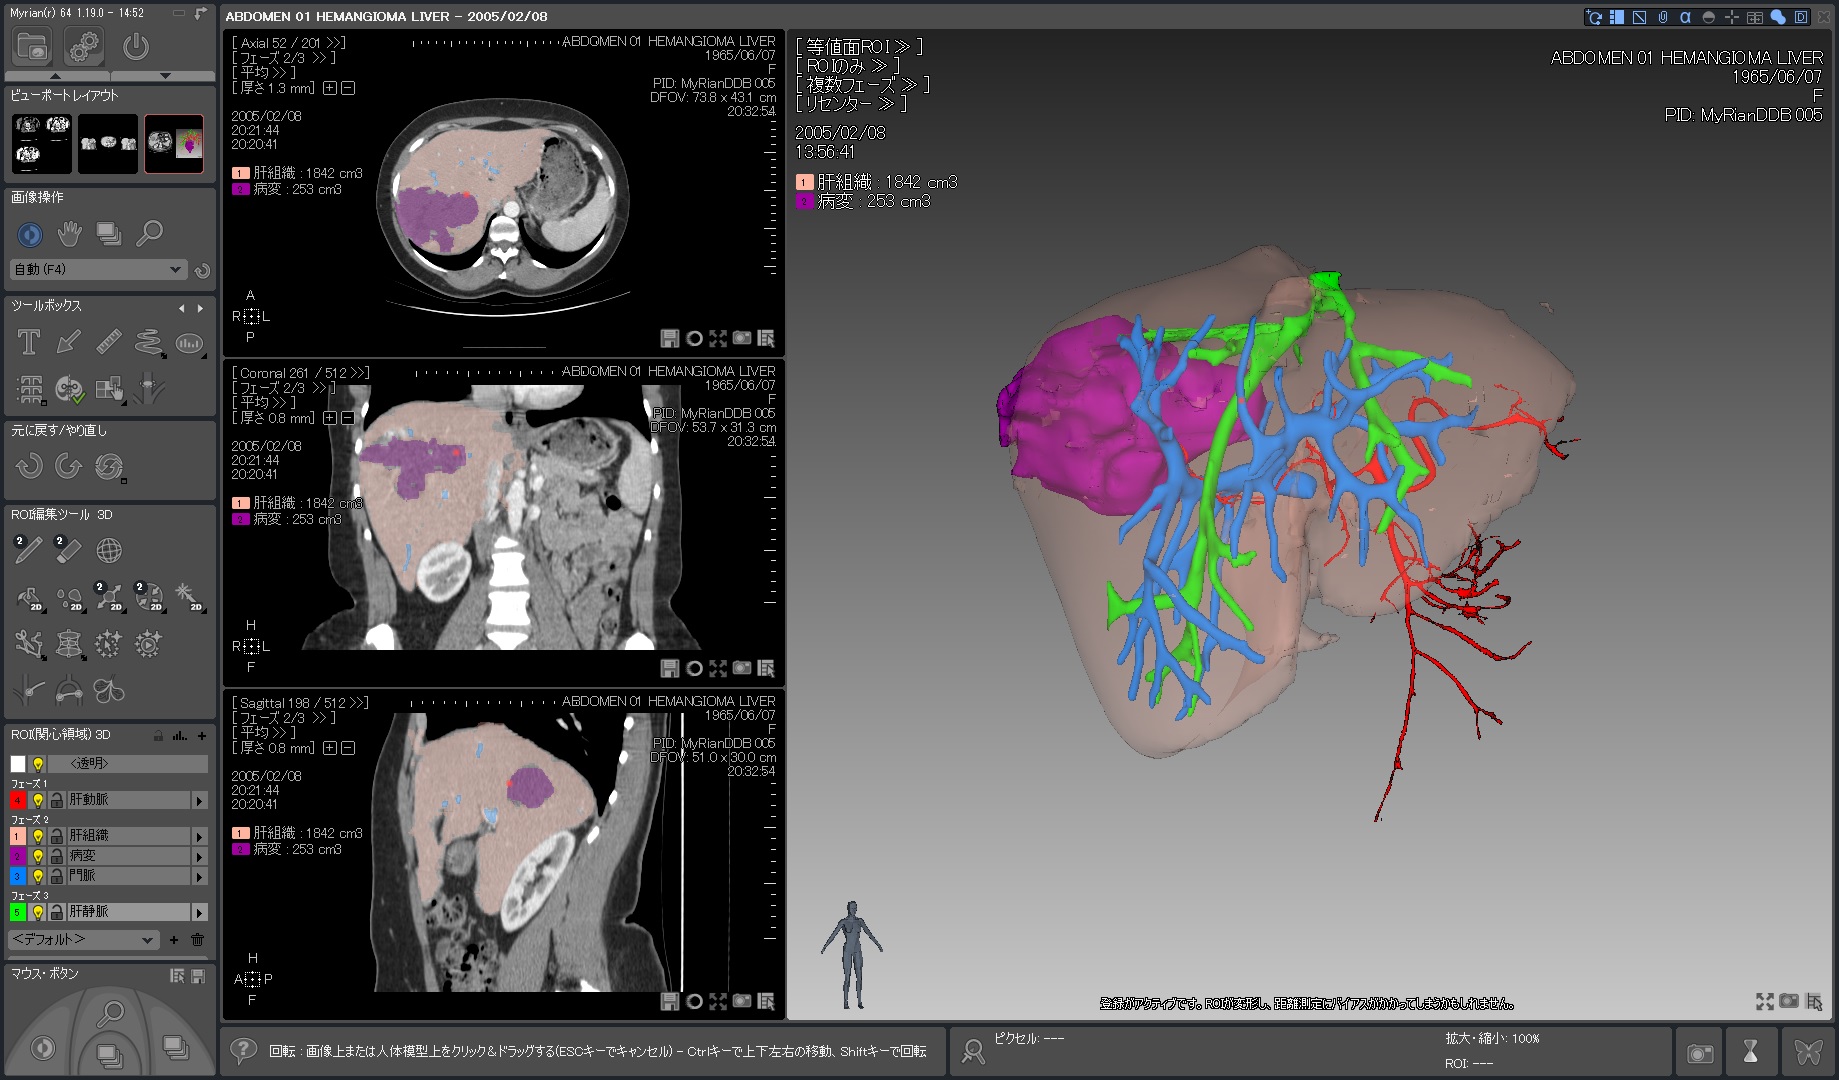The width and height of the screenshot is (1839, 1080).
Task: Click the blue 門脈 color swatch
Action: [17, 877]
